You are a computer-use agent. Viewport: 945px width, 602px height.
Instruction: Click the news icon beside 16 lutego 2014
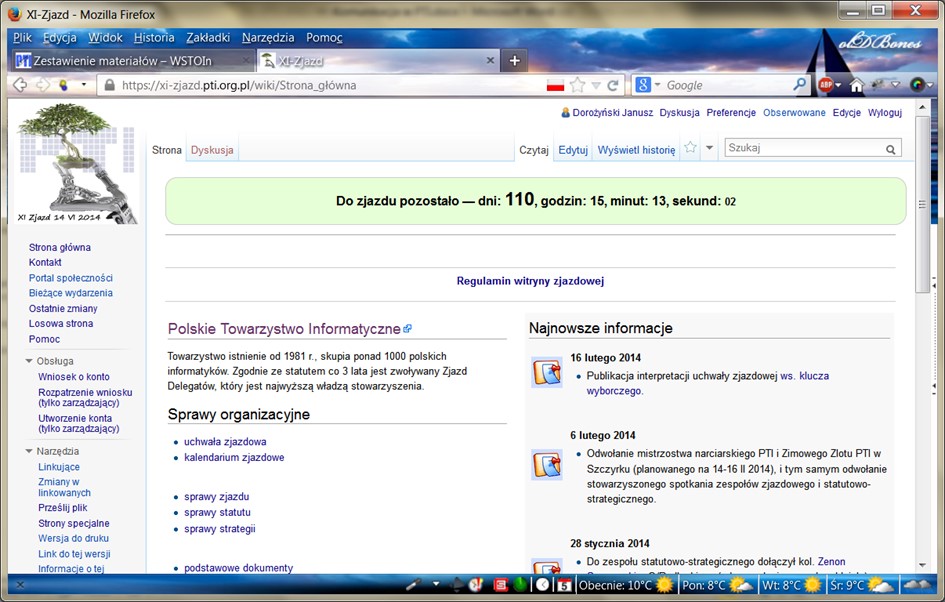click(x=547, y=372)
